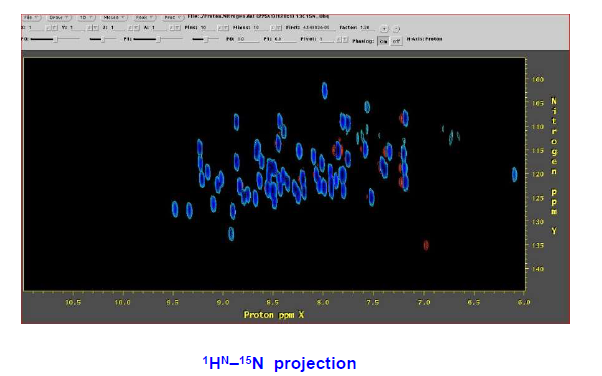
Task: Click the minus button beside Factor
Action: tap(397, 29)
